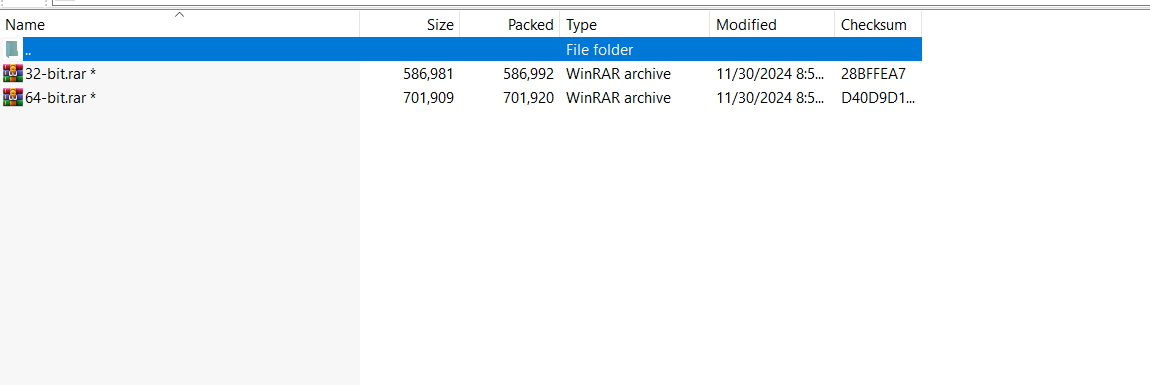Viewport: 1150px width, 385px height.
Task: Click the 'WinRAR archive' type of 64-bit.rar
Action: pos(618,98)
